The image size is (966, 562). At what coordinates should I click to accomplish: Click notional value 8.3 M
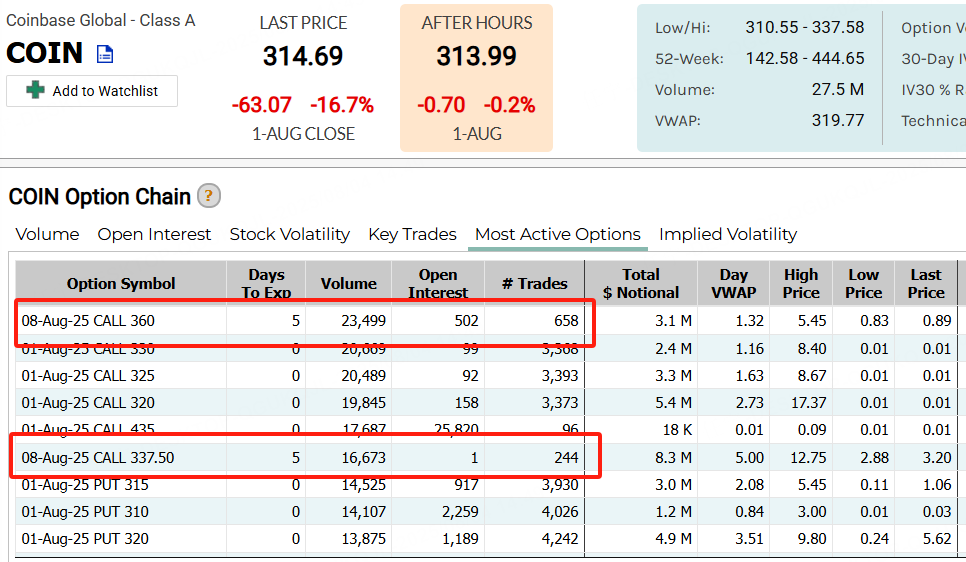673,458
